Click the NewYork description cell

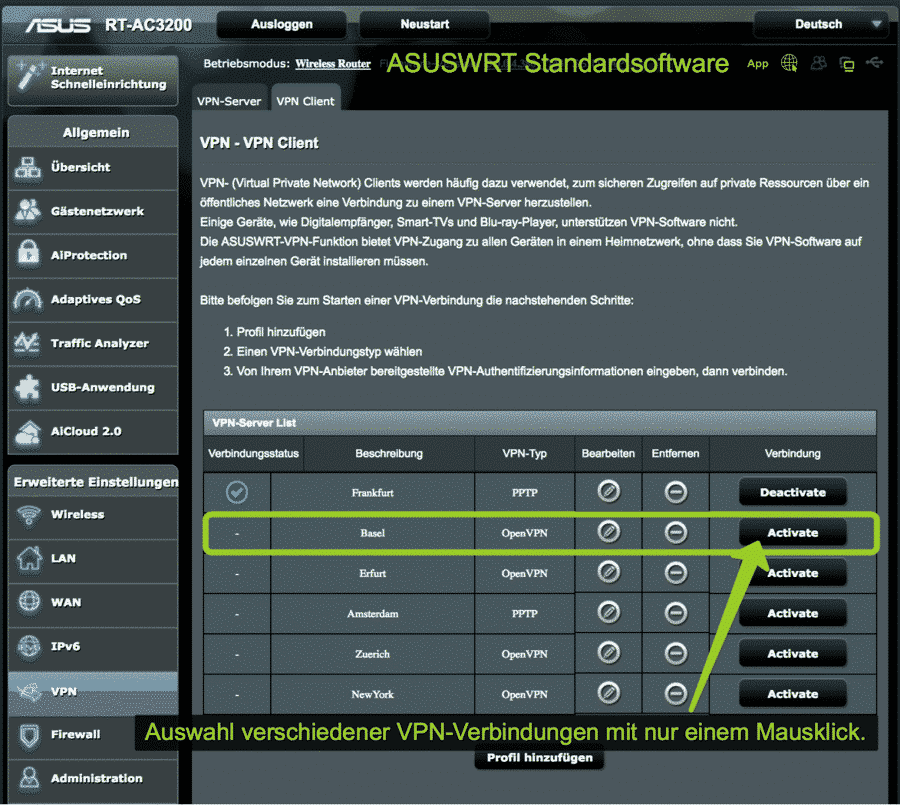pyautogui.click(x=373, y=694)
